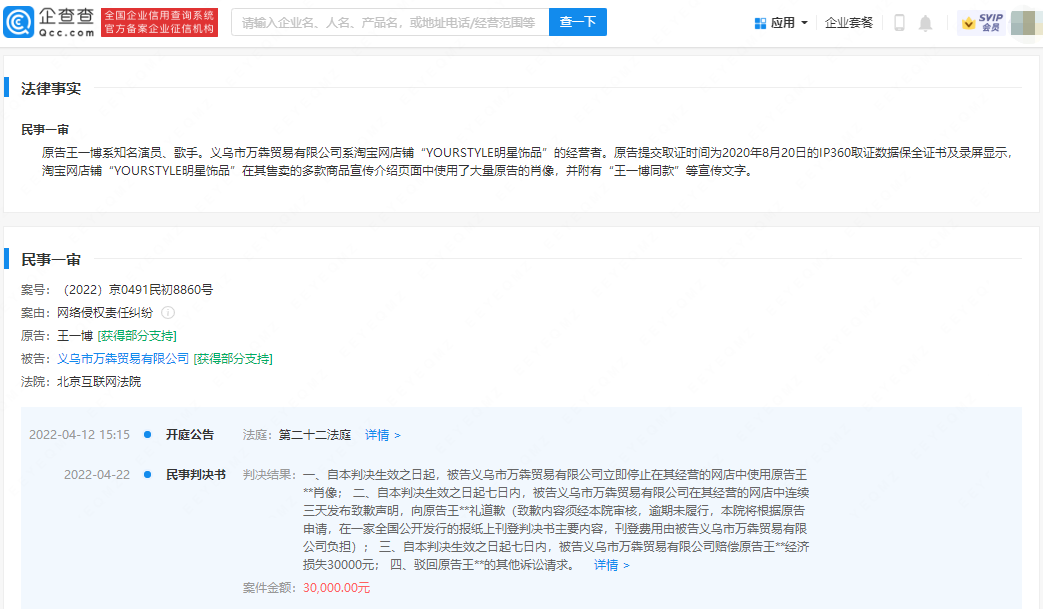The height and width of the screenshot is (609, 1043).
Task: Click the 网络侵权责任纠纷 case cause text
Action: (x=105, y=312)
